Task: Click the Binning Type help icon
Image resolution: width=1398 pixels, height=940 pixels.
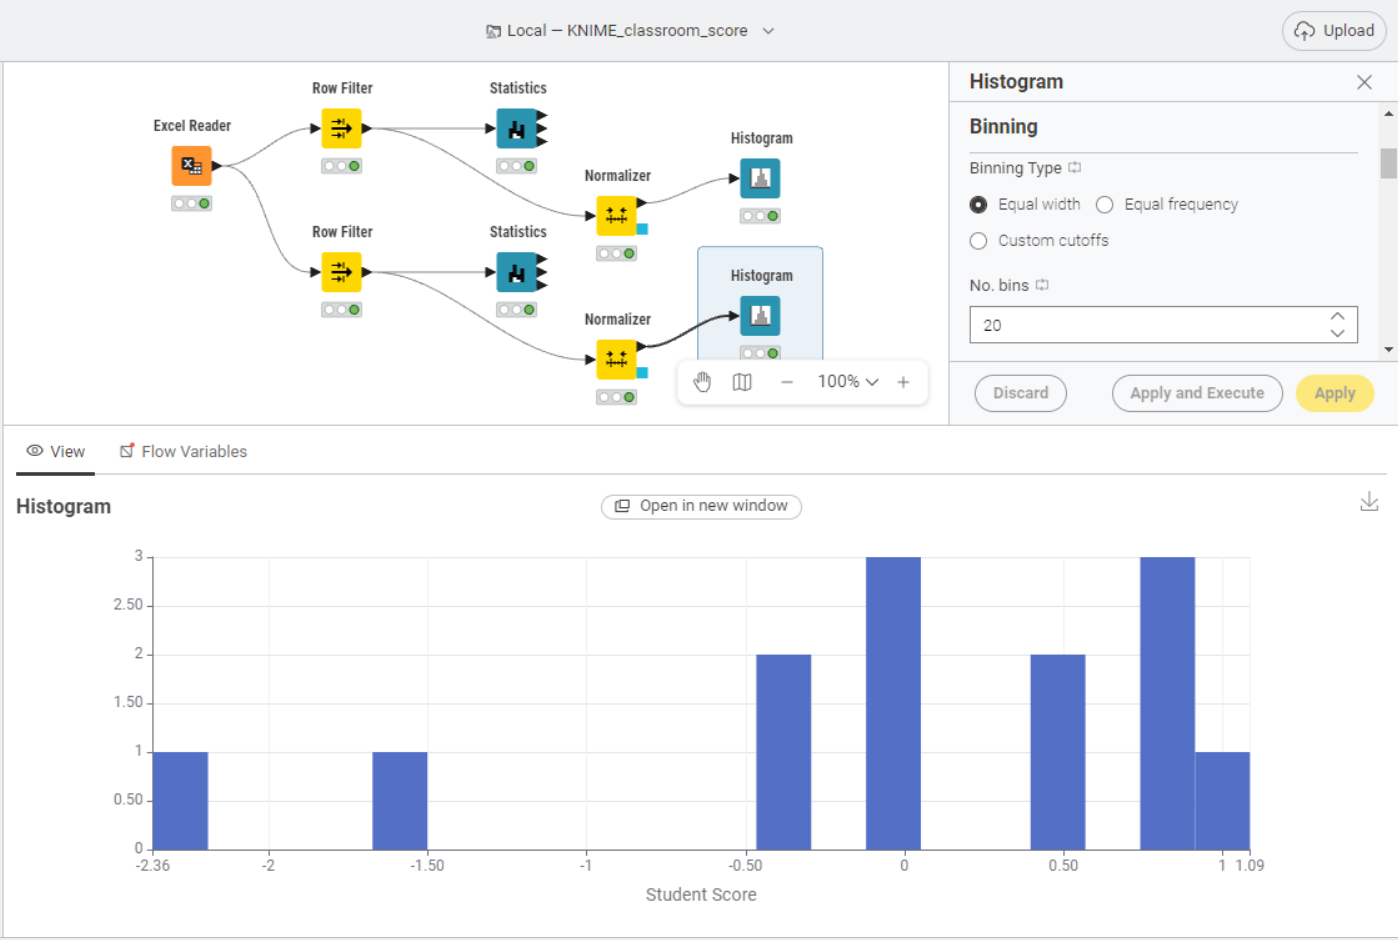Action: (x=1075, y=168)
